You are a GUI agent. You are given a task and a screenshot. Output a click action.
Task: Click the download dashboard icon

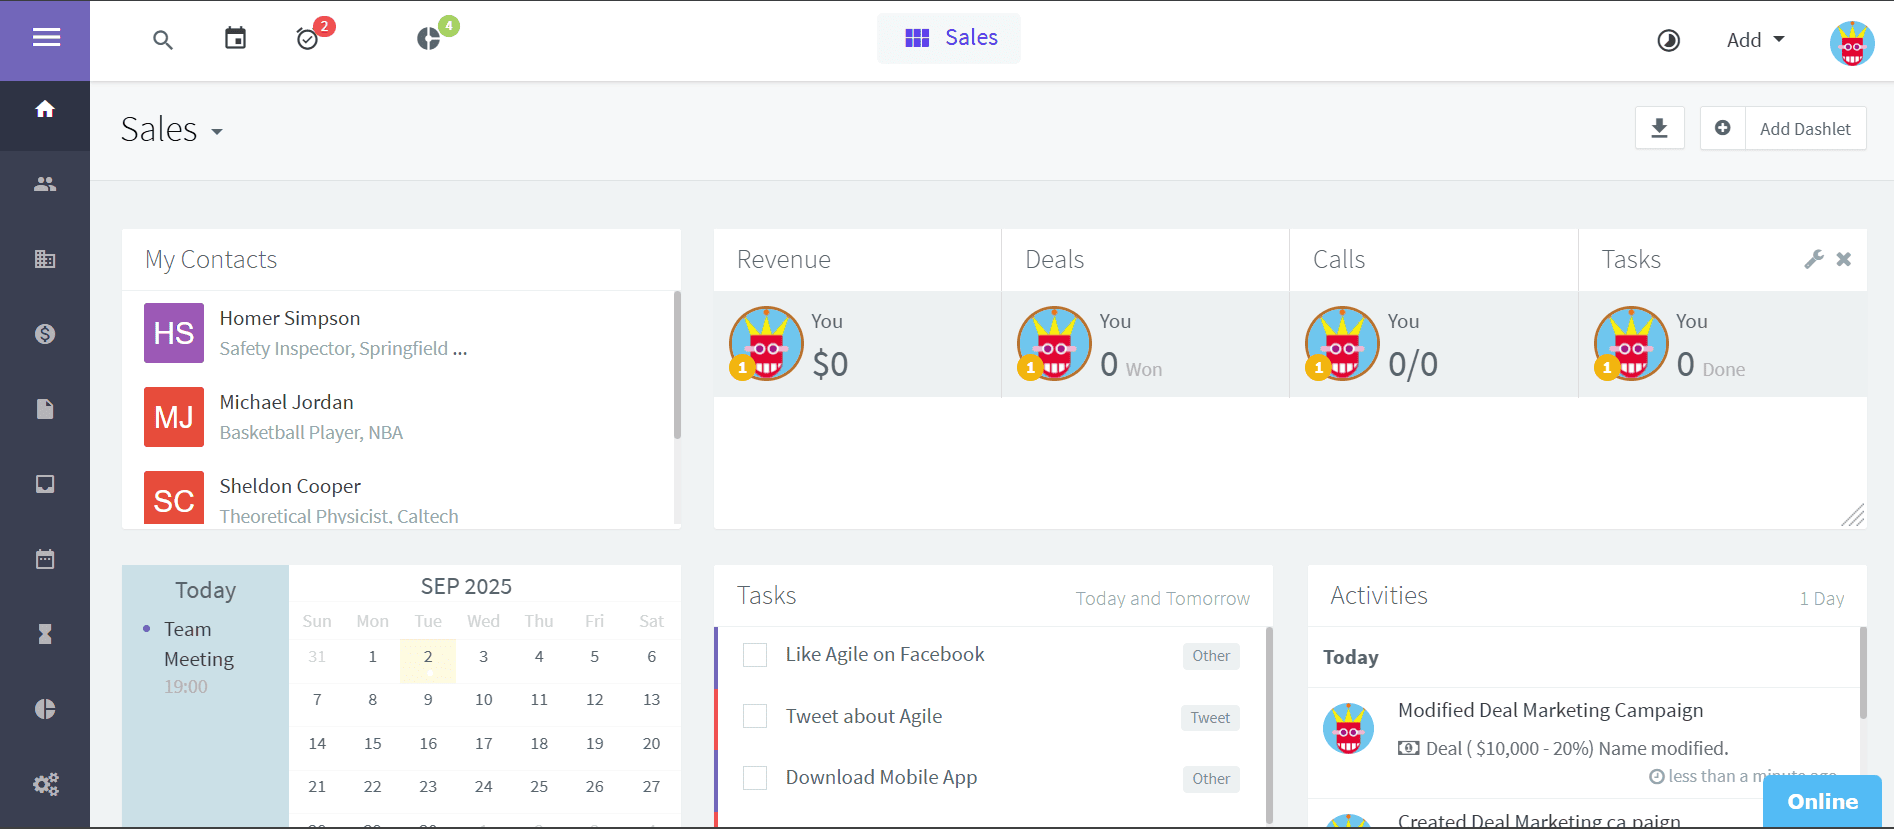[1659, 128]
